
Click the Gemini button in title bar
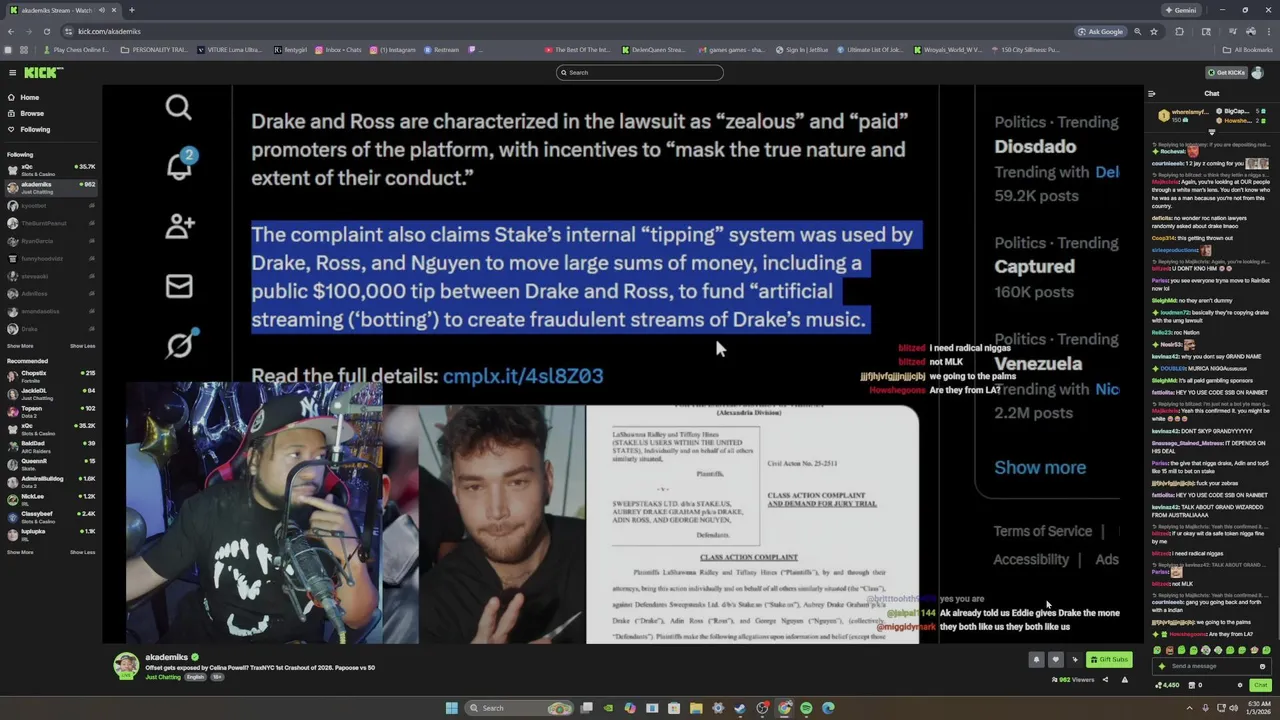click(x=1180, y=10)
